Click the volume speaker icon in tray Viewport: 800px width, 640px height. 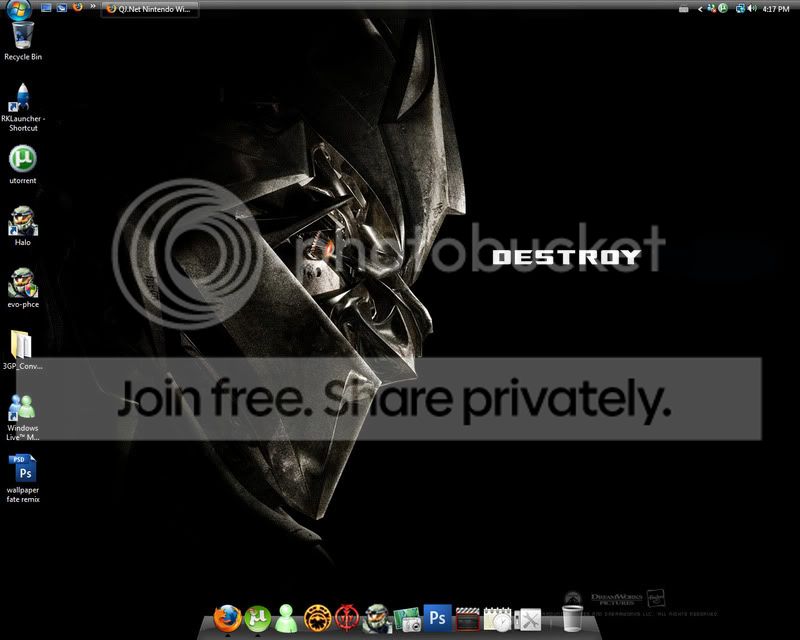[x=751, y=8]
